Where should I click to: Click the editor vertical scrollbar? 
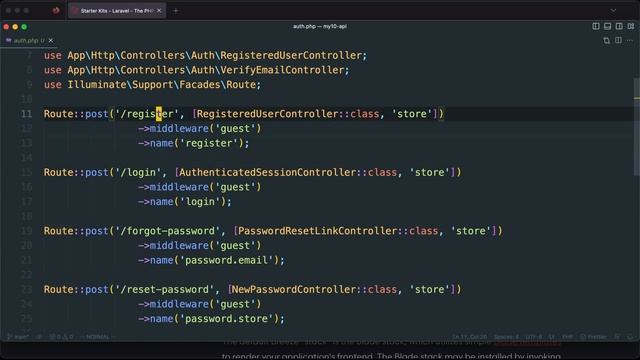(x=636, y=127)
